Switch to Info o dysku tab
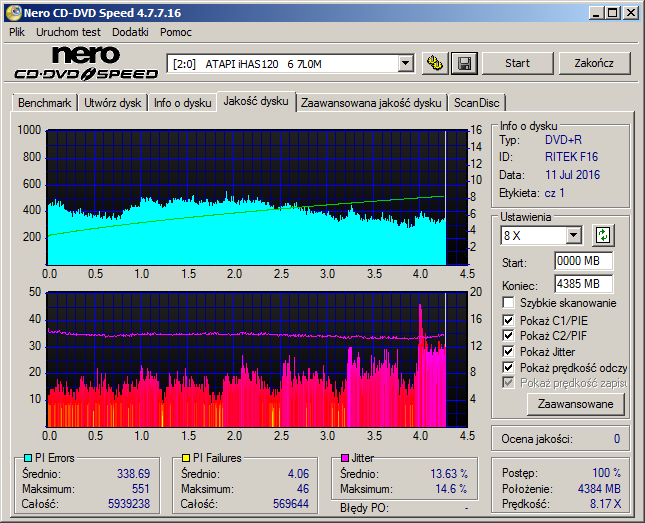Viewport: 645px width, 523px height. [183, 103]
